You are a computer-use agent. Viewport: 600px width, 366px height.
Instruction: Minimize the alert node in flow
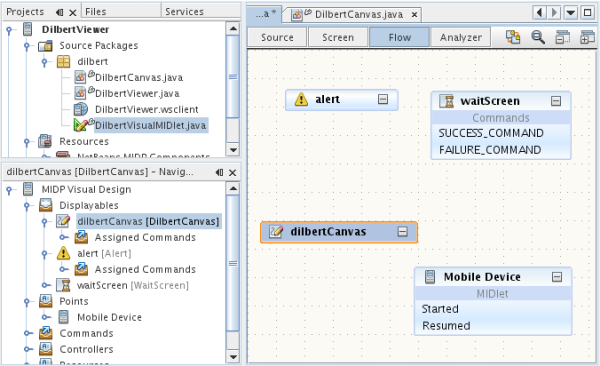click(x=383, y=99)
